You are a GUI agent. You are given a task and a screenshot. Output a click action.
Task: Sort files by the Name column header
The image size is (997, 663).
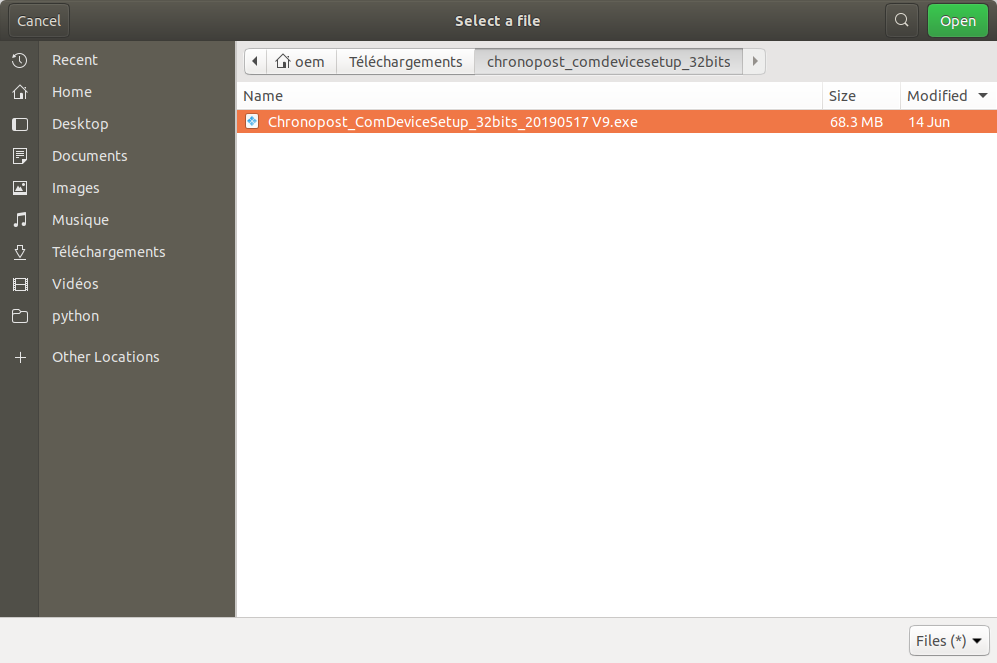(x=263, y=96)
